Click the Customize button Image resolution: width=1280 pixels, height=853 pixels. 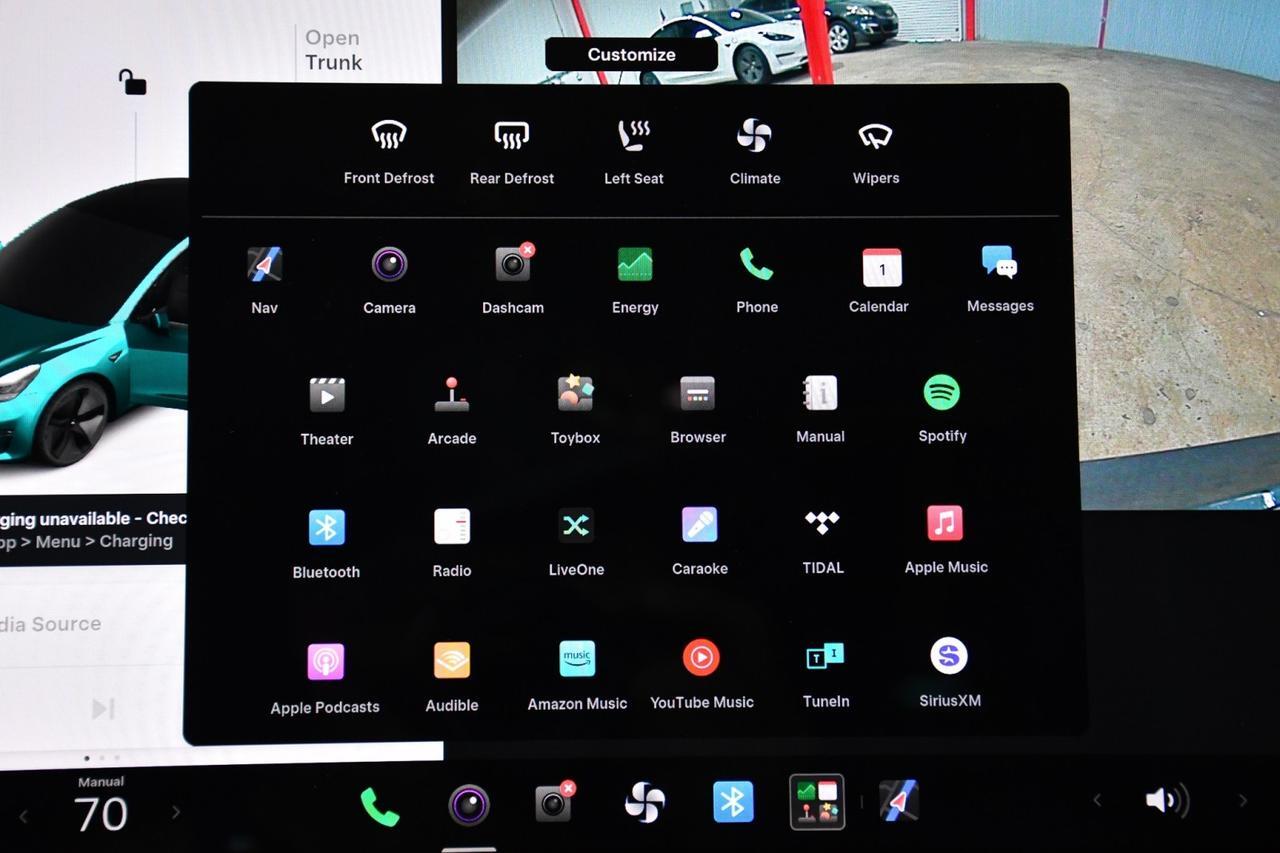[631, 55]
